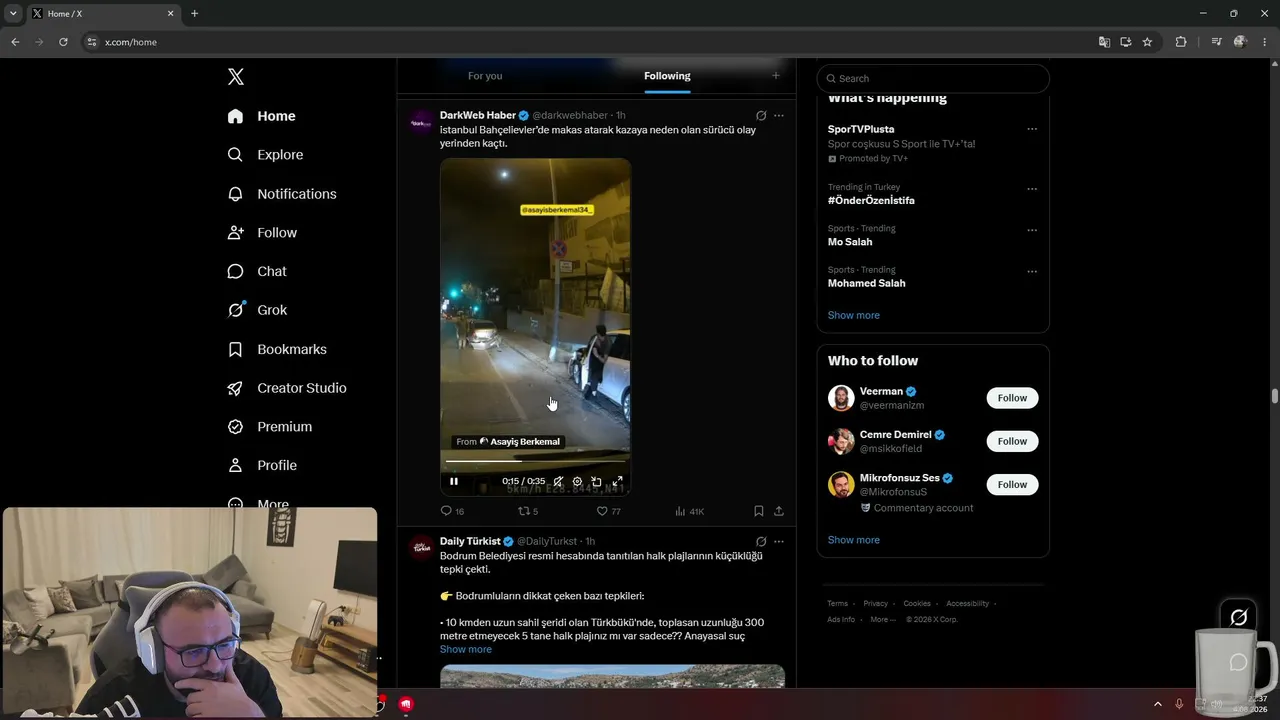Open more options on Daily Türkist post
This screenshot has height=720, width=1280.
[779, 542]
